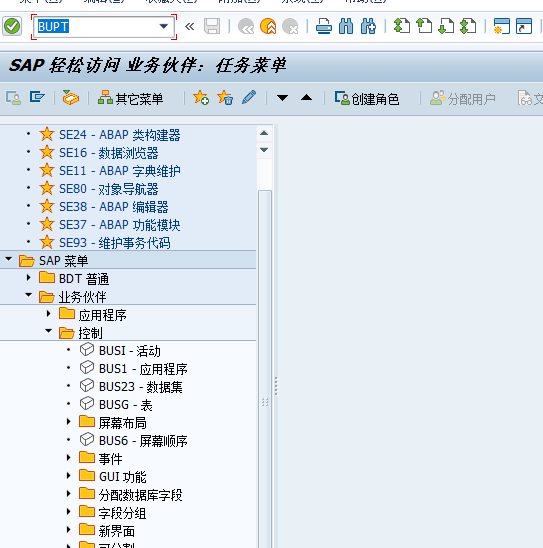Collapse the command field with double-arrow
This screenshot has width=543, height=548.
(x=189, y=27)
